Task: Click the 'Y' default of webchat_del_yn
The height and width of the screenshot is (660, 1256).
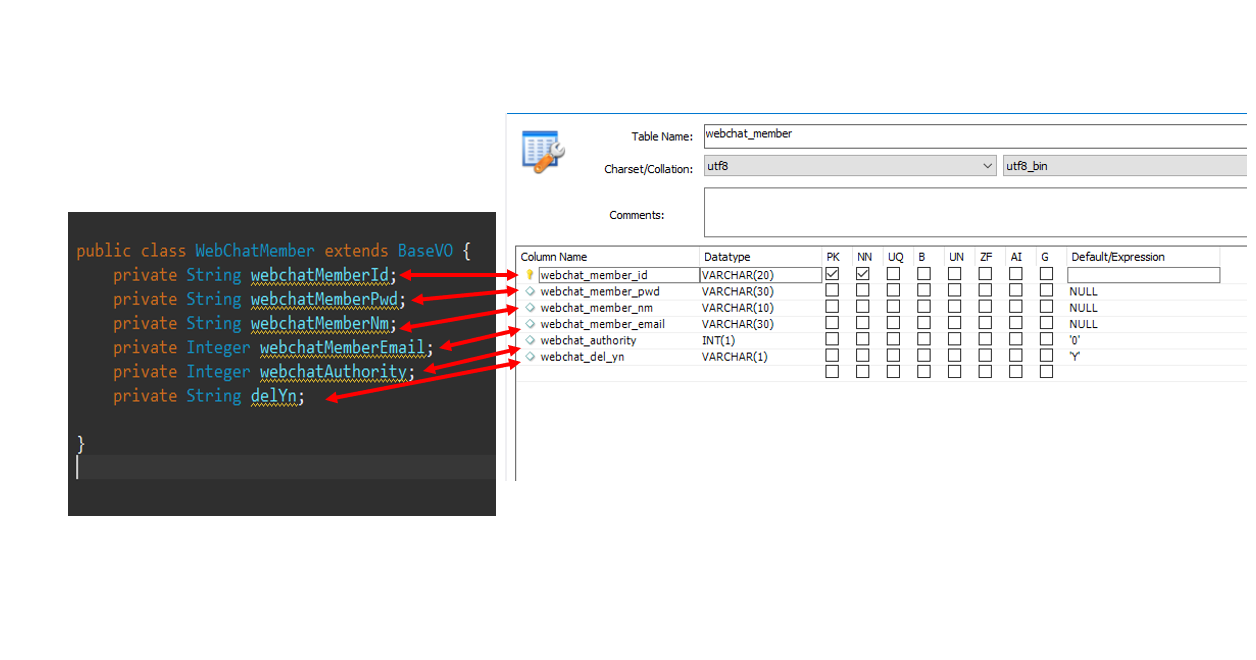Action: point(1075,357)
